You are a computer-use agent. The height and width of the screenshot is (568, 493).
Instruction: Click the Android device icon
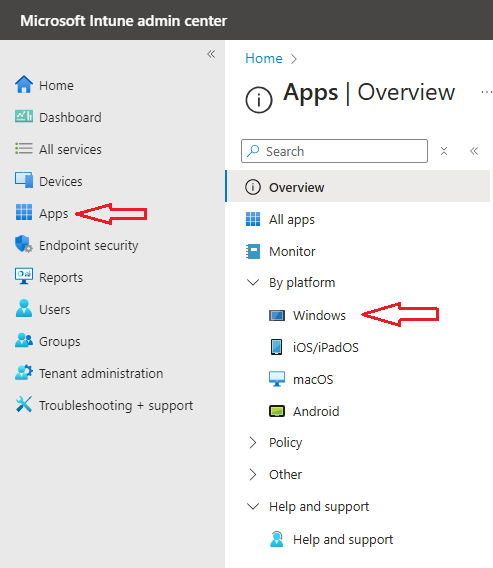(x=277, y=411)
